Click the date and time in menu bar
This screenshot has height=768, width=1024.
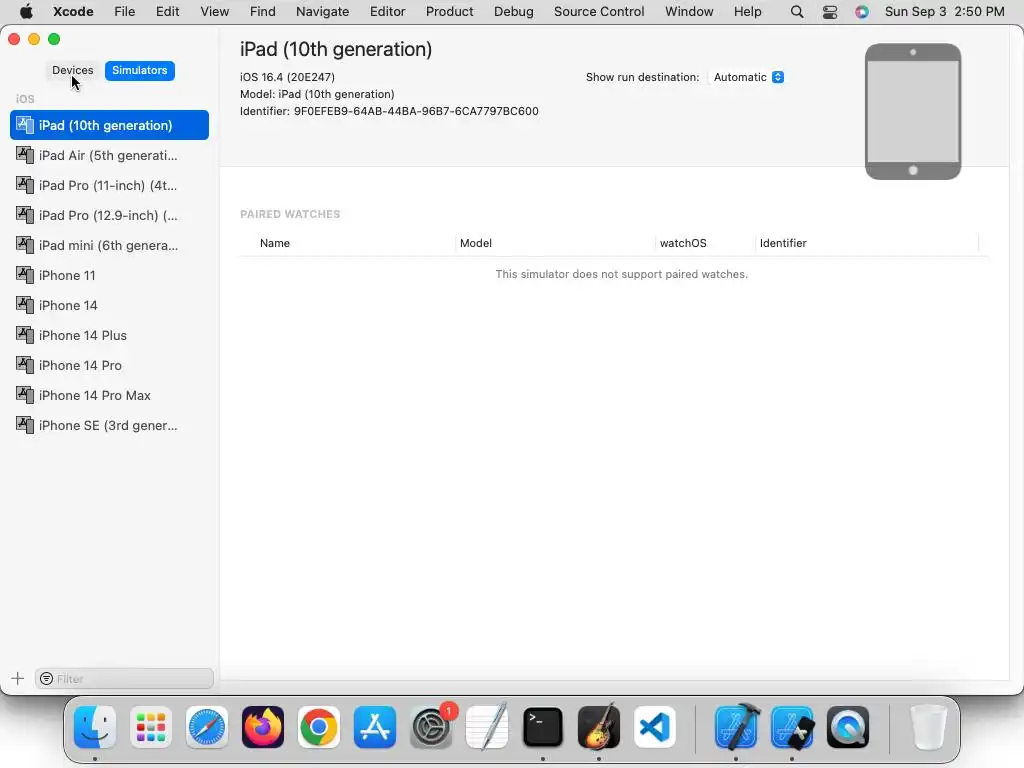(944, 12)
